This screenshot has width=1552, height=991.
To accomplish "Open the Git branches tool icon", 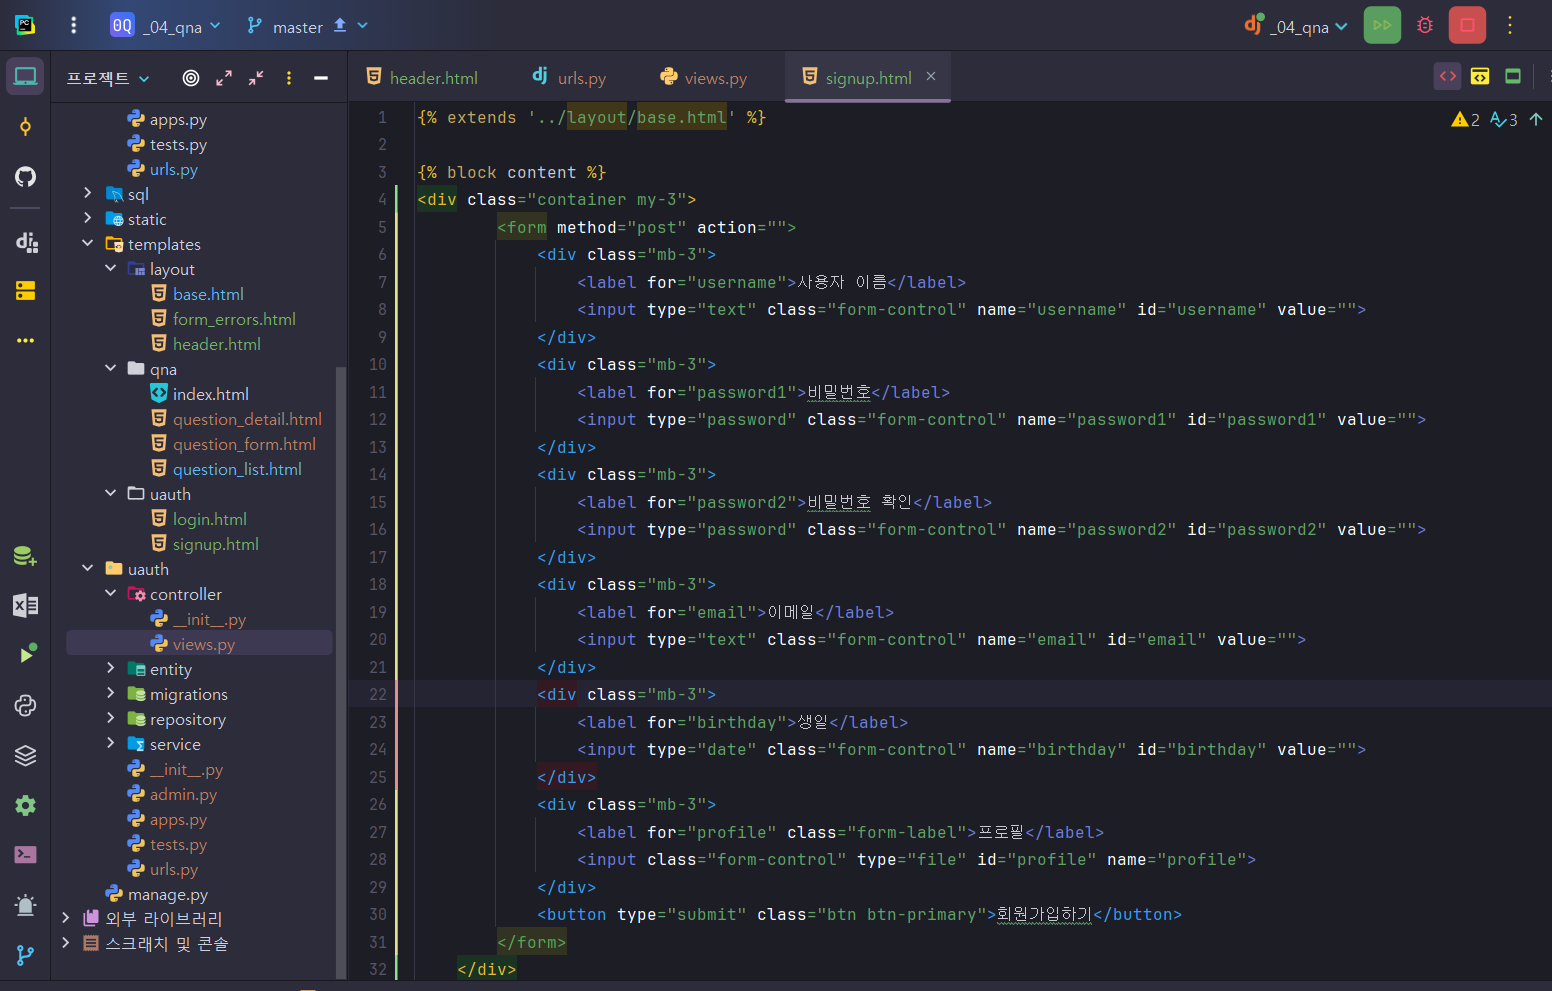I will pyautogui.click(x=25, y=955).
